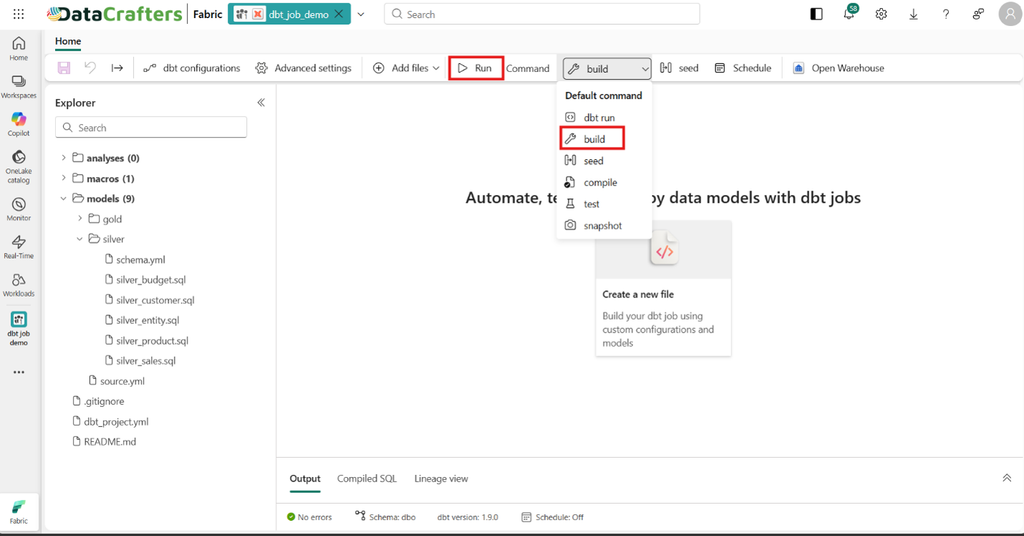Click the download icon in header
The image size is (1024, 536).
pyautogui.click(x=913, y=14)
